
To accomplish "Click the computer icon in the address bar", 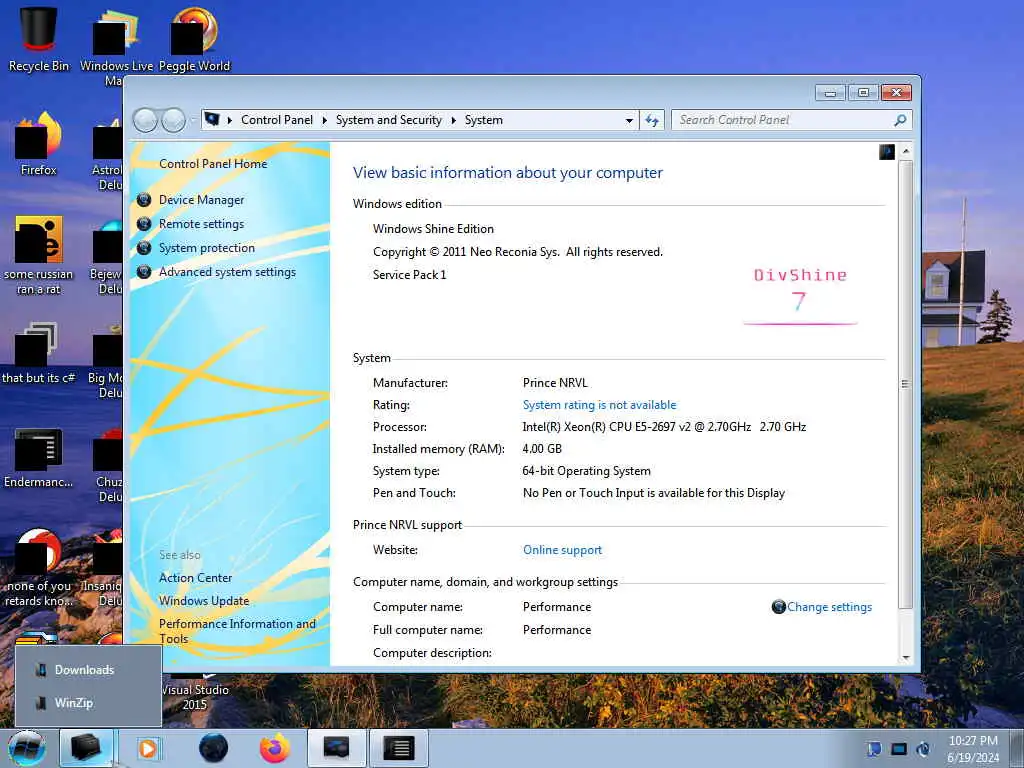I will coord(212,120).
